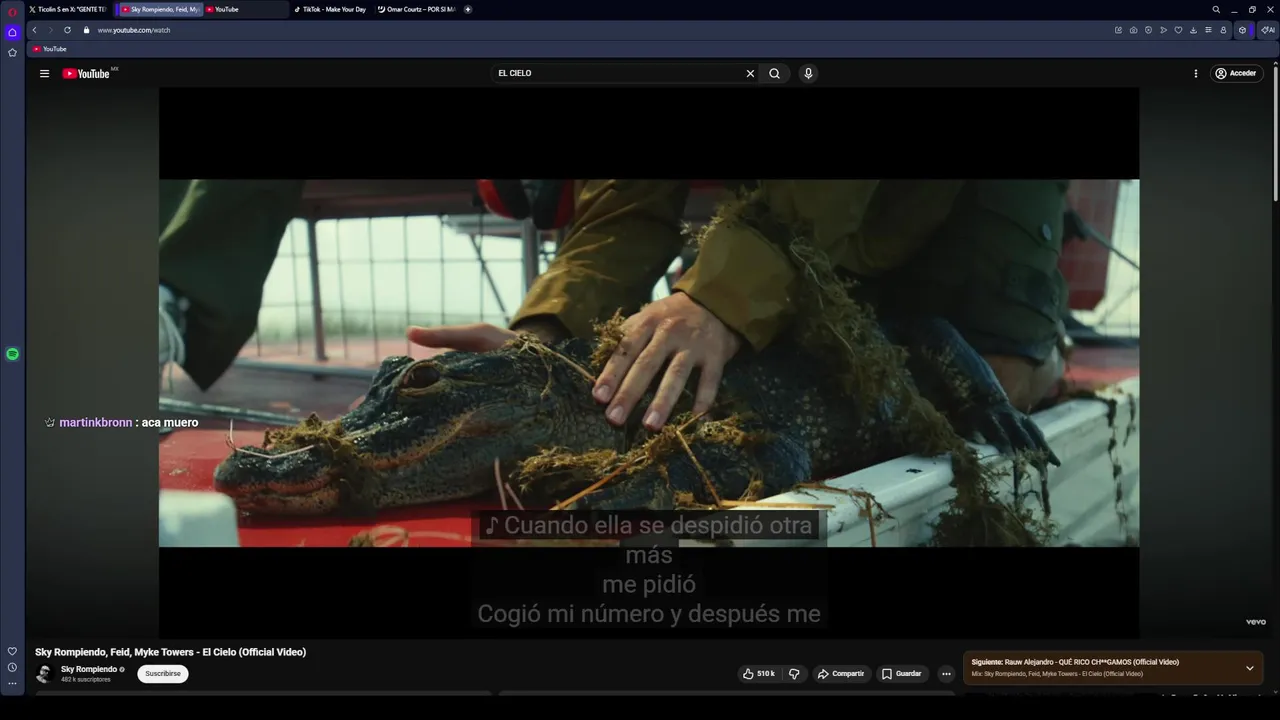The height and width of the screenshot is (720, 1280).
Task: Open the Aria AI button
Action: tap(1268, 30)
